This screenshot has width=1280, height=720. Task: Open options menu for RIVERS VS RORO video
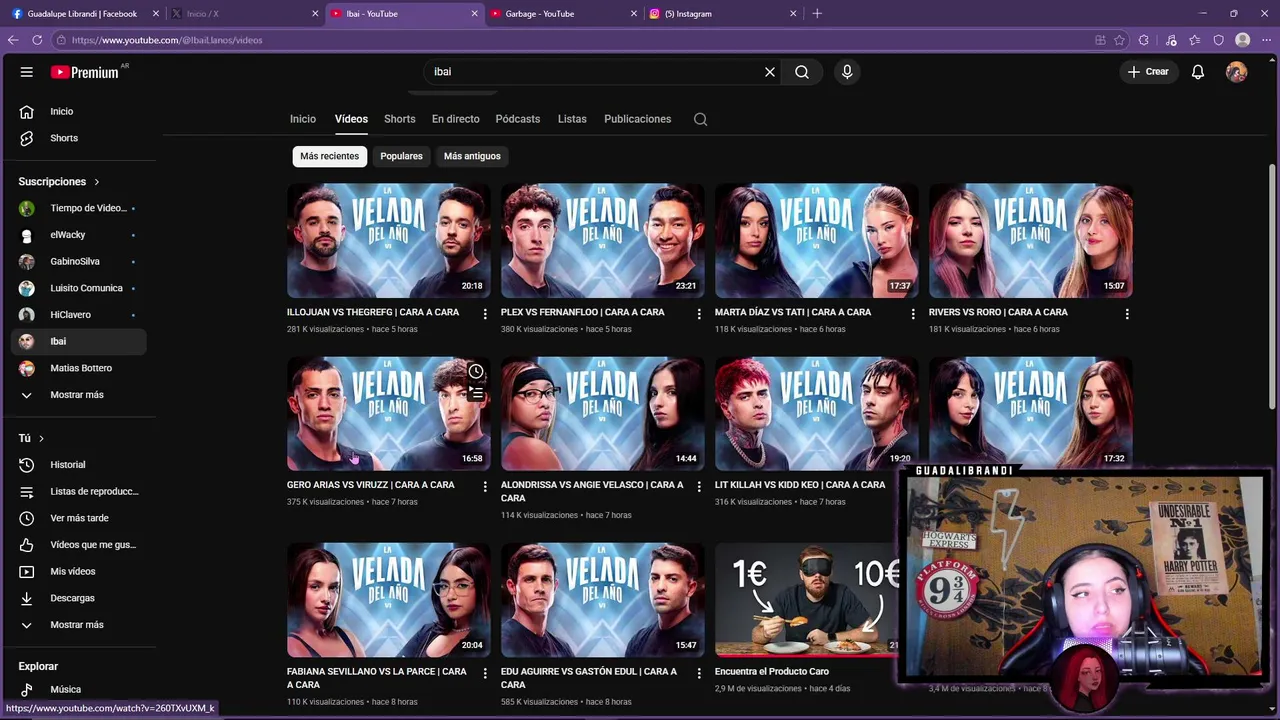tap(1127, 314)
